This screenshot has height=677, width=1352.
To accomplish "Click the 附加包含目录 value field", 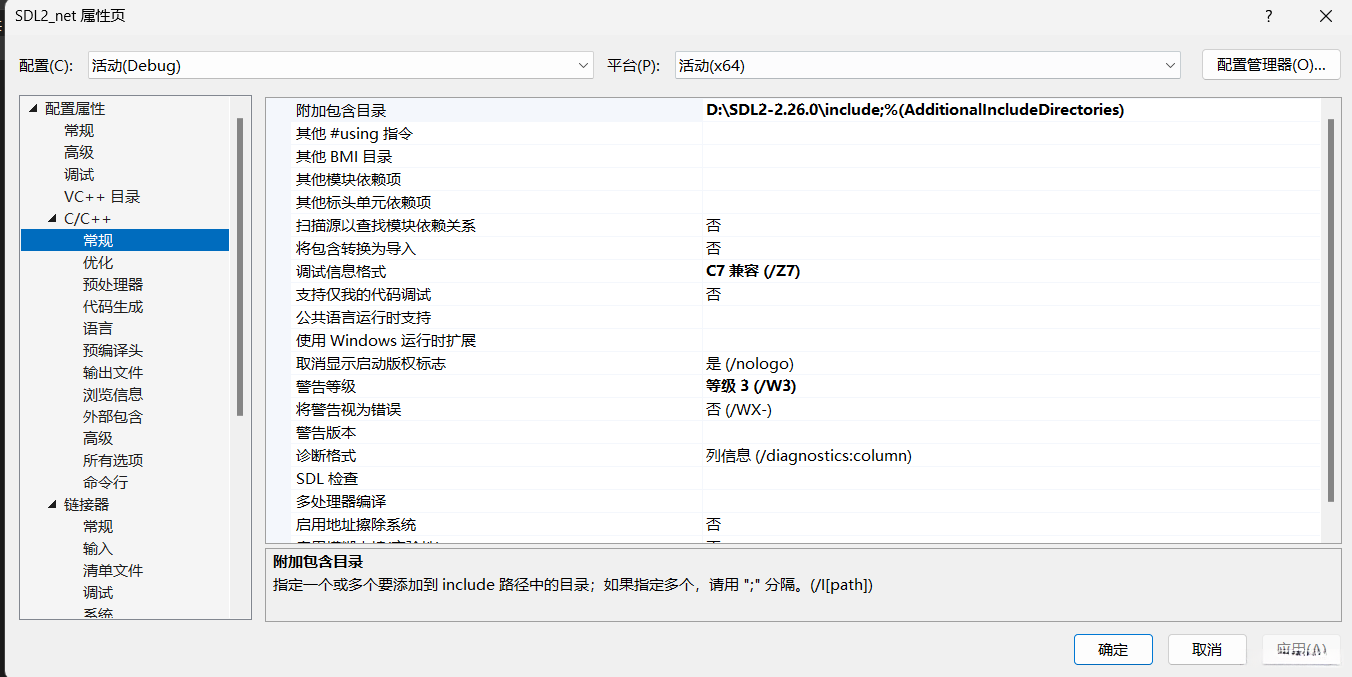I will point(1011,110).
